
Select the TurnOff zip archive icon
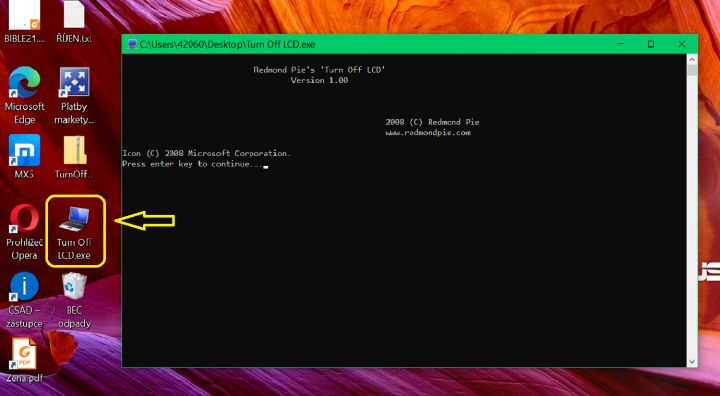click(74, 157)
